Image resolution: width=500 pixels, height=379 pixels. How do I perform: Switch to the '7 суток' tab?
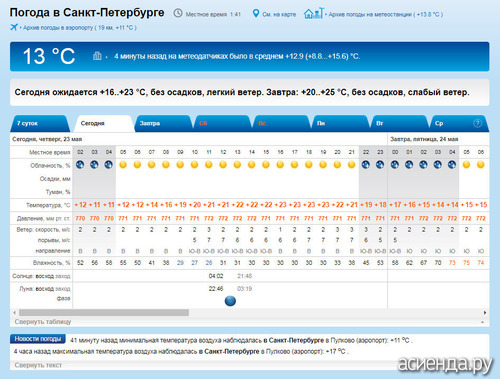pyautogui.click(x=39, y=124)
